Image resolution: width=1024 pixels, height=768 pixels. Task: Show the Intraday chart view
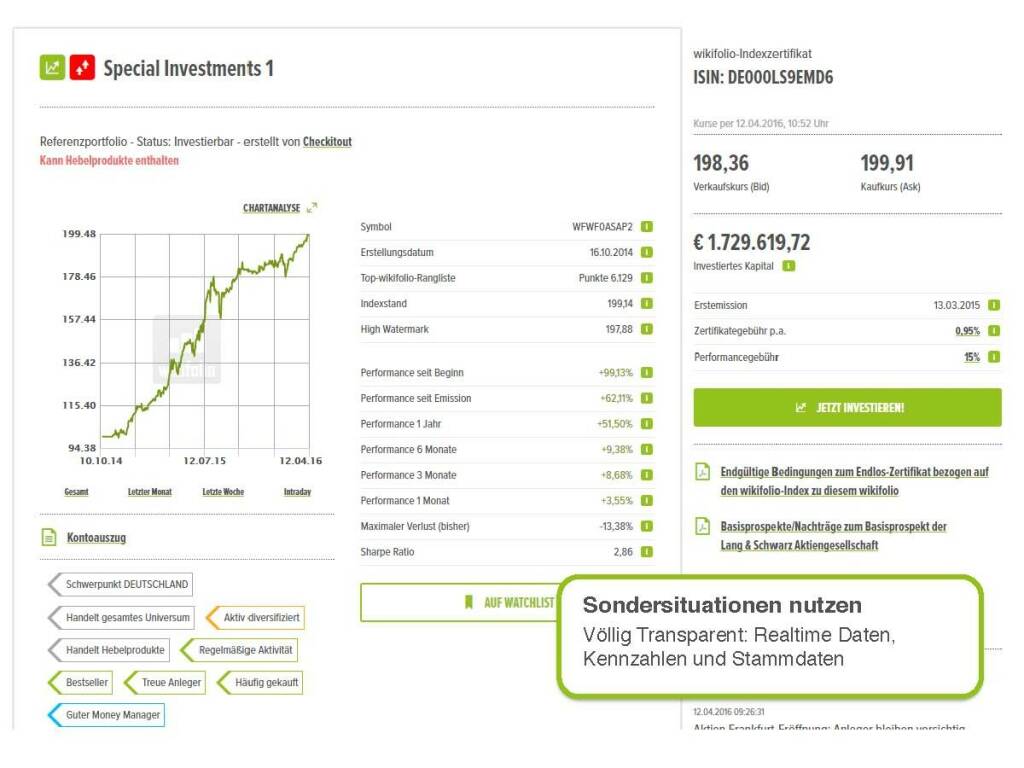pyautogui.click(x=297, y=492)
